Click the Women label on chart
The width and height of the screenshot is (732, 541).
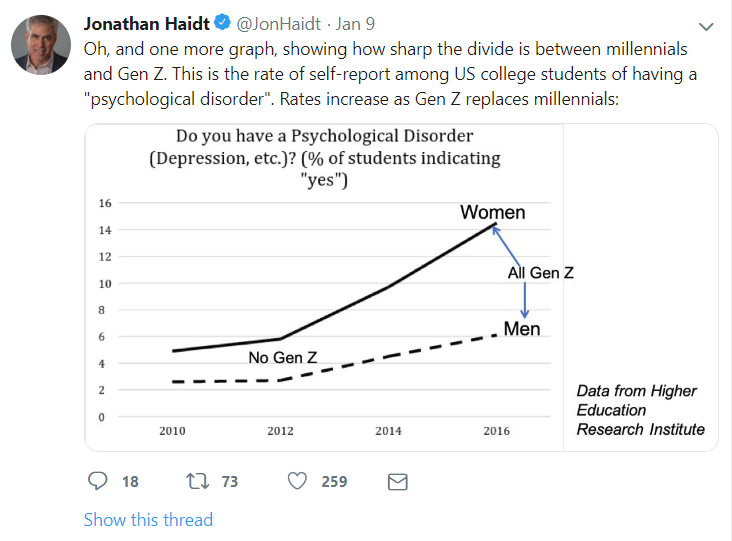coord(492,212)
